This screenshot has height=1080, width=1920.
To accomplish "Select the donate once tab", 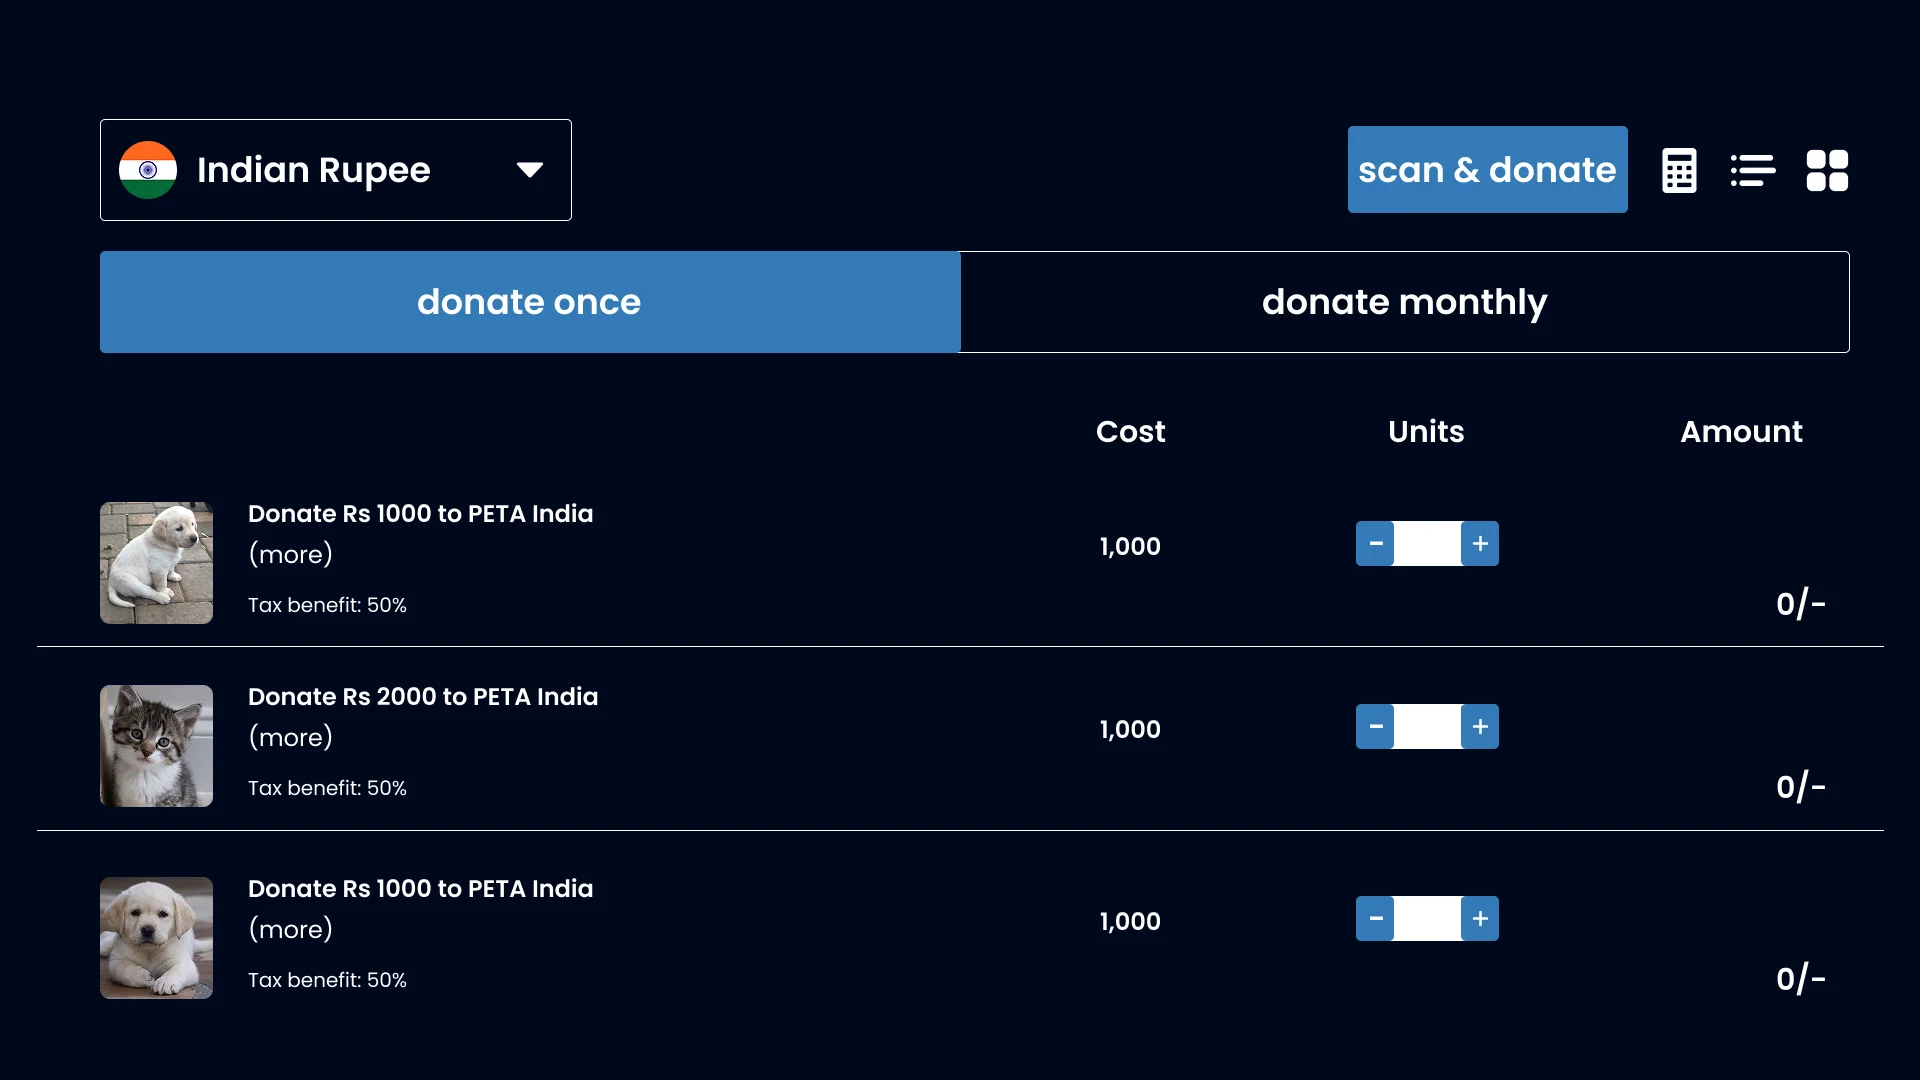I will coord(530,302).
